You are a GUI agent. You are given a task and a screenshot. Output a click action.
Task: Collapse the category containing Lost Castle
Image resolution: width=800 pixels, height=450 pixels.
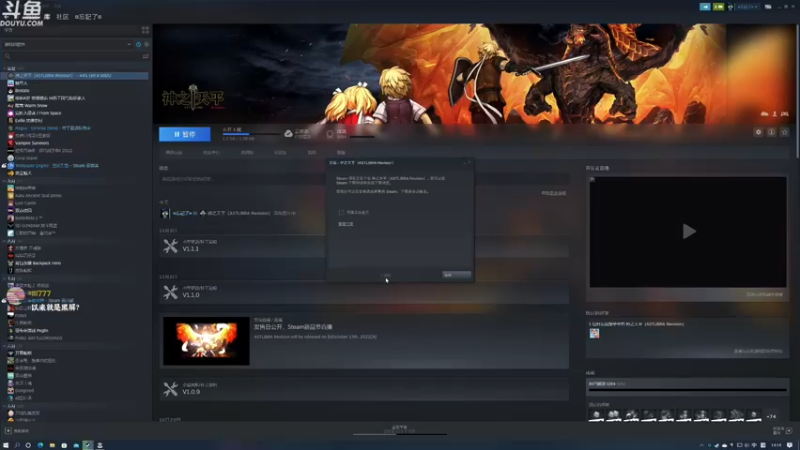pos(5,181)
